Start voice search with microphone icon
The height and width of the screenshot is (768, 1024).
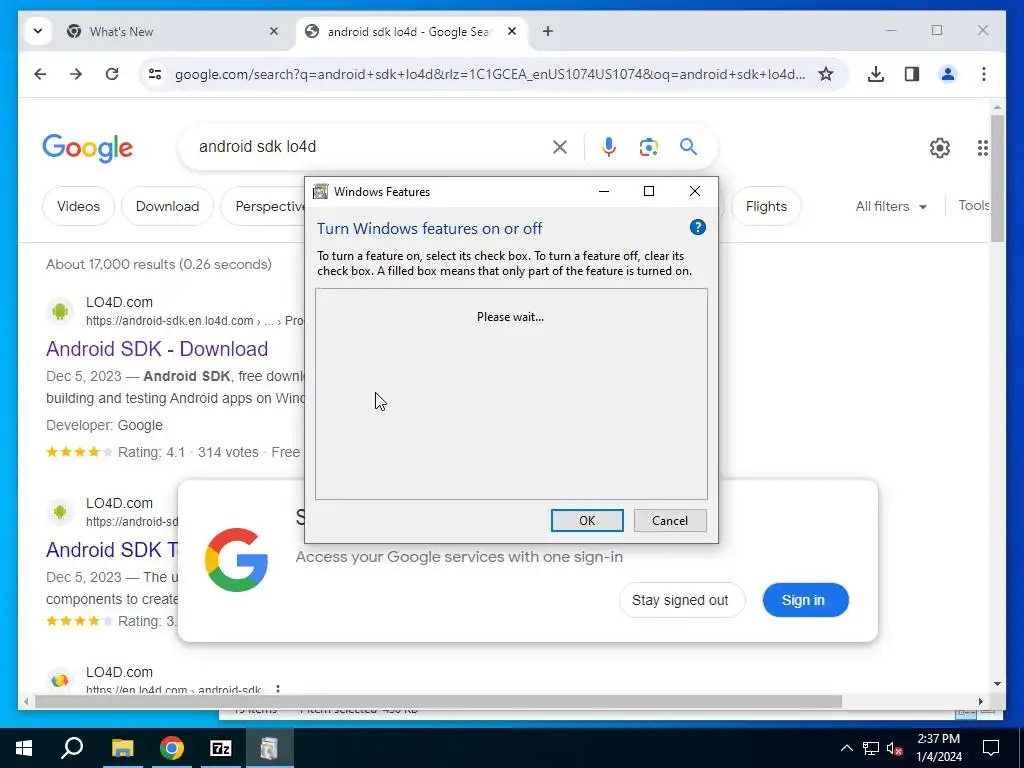click(609, 147)
